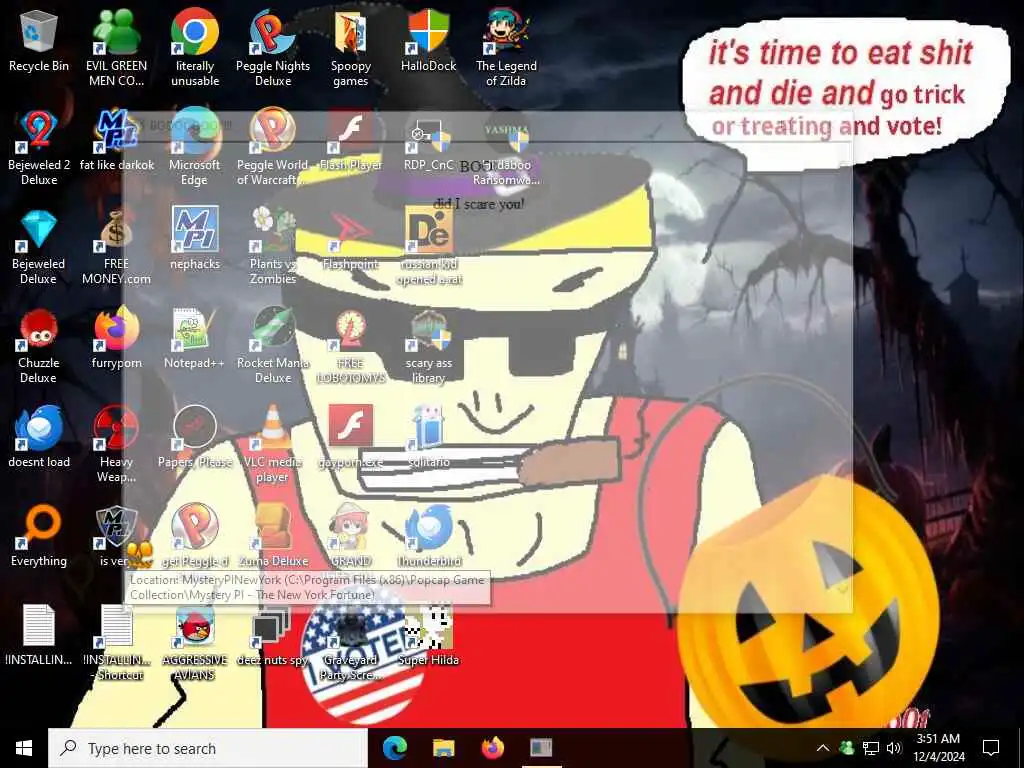This screenshot has width=1024, height=768.
Task: Click the green messenger tray icon
Action: point(846,748)
